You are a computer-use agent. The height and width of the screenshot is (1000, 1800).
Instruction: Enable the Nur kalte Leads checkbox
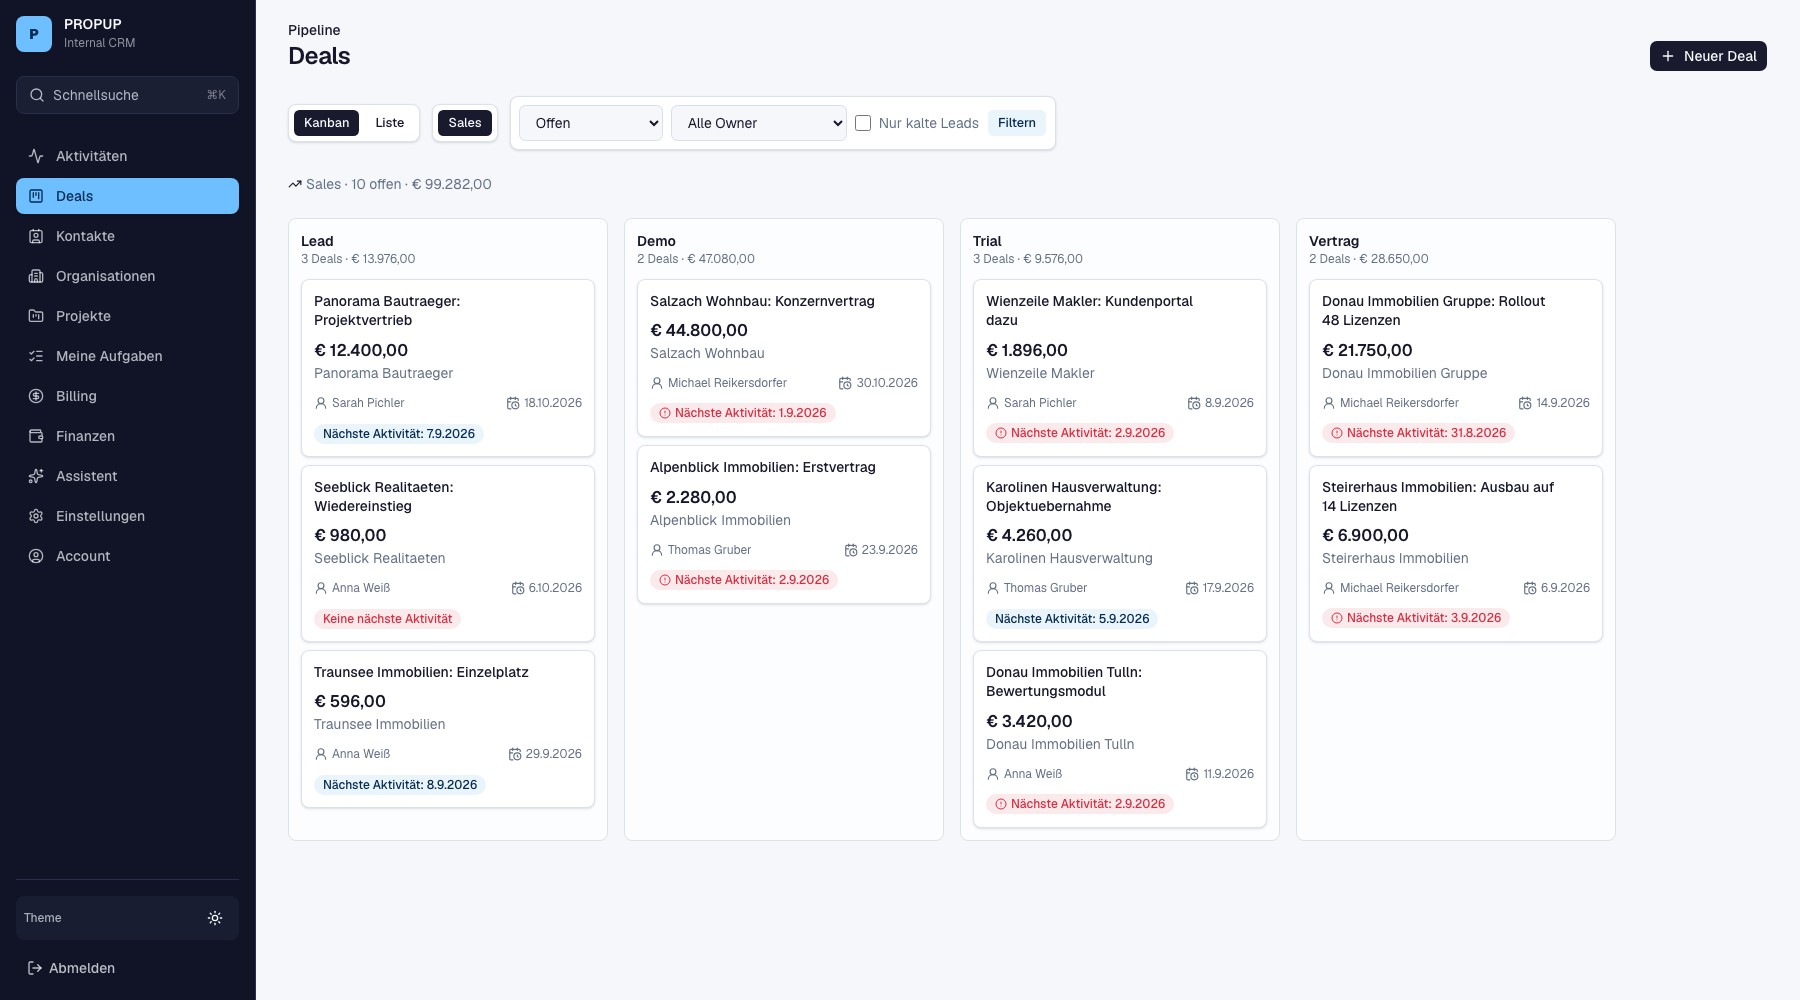click(x=863, y=123)
